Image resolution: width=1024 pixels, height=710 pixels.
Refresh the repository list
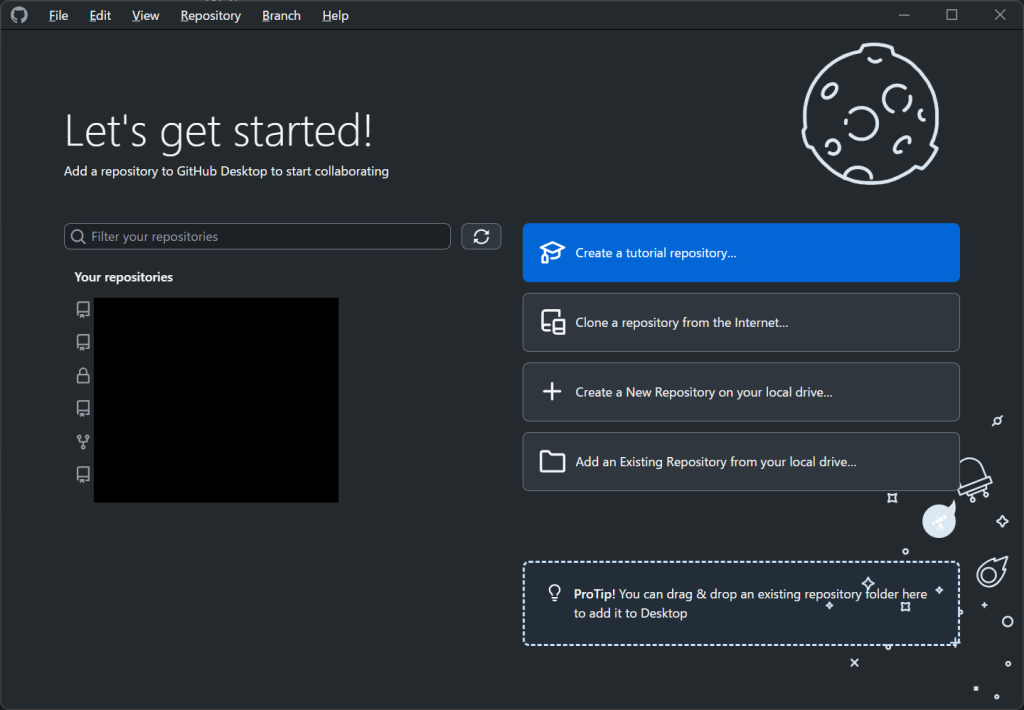tap(481, 236)
